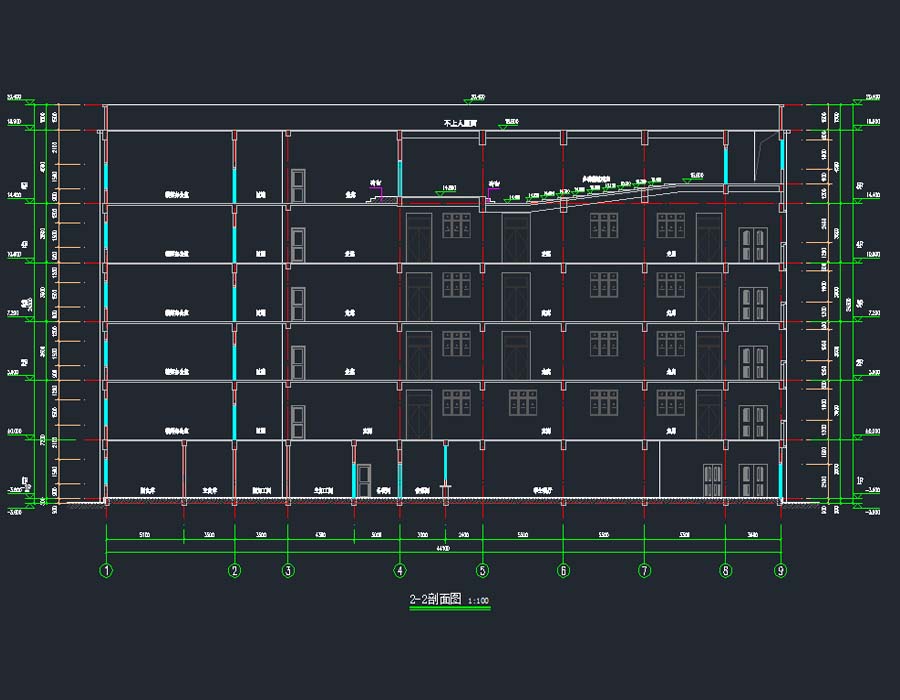Pick grid axis bubble number 6
This screenshot has width=900, height=700.
[563, 571]
